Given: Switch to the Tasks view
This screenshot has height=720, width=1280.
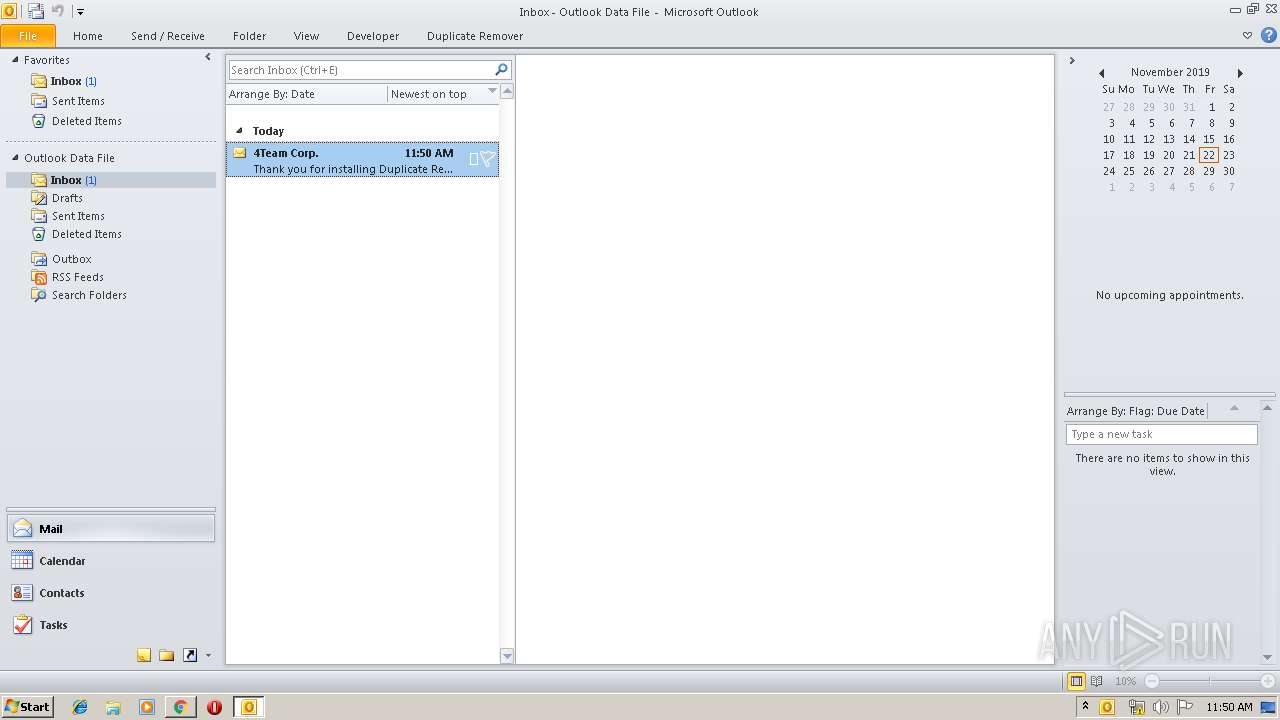Looking at the screenshot, I should pos(111,625).
